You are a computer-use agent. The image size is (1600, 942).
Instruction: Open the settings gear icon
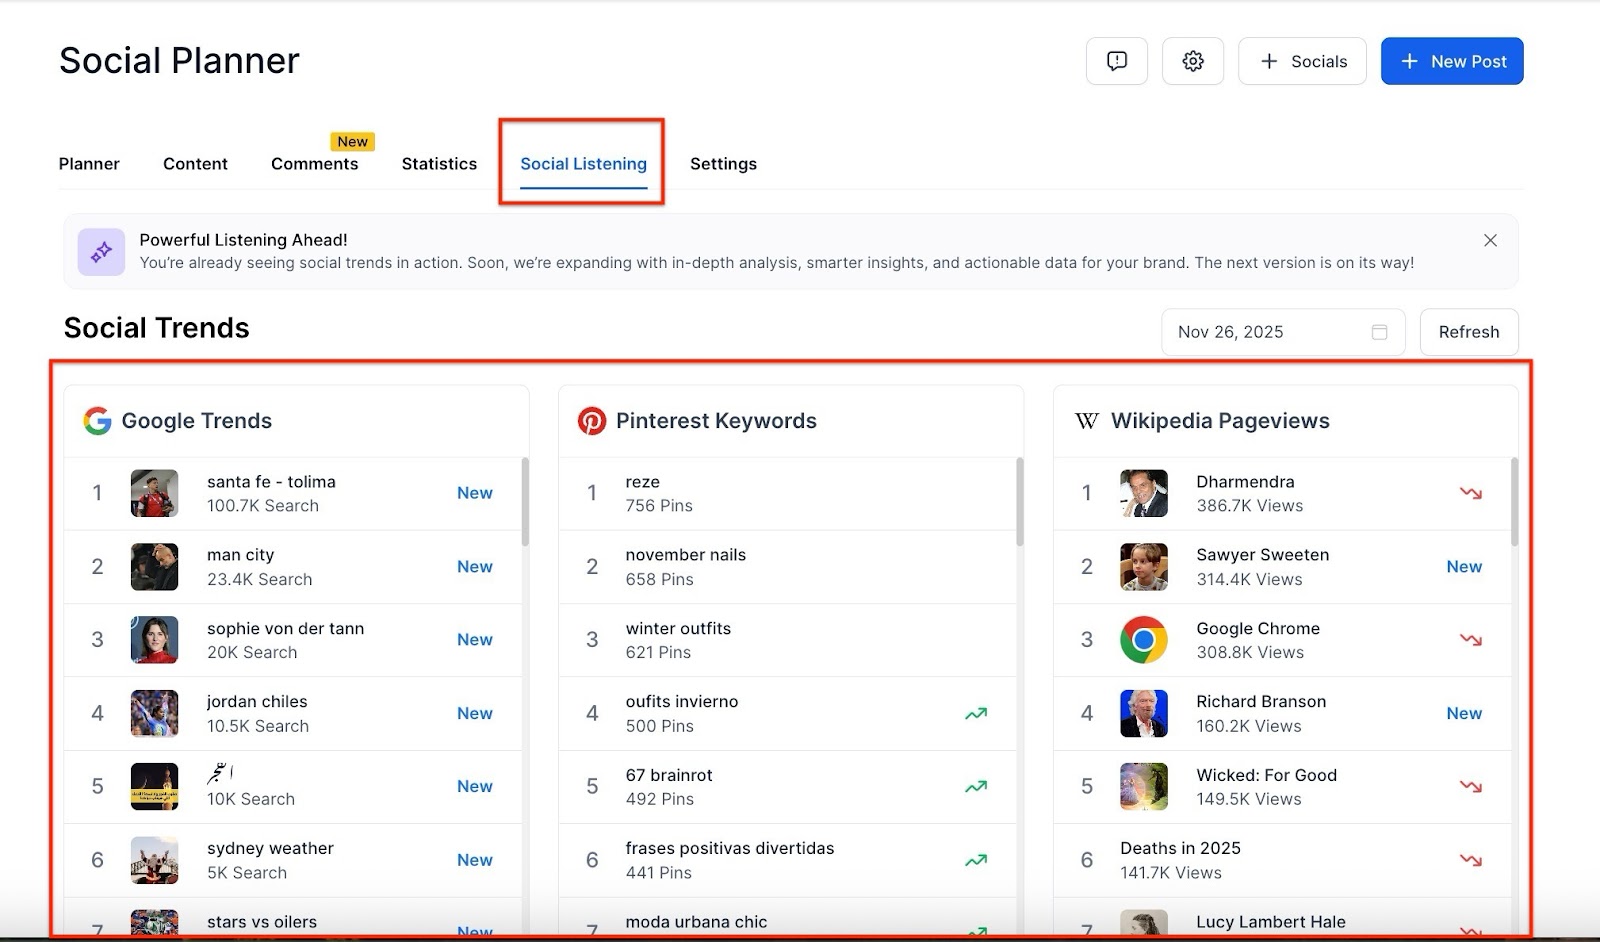tap(1192, 61)
